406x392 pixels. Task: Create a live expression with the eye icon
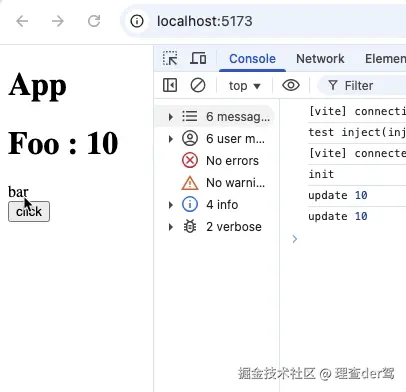pos(291,85)
